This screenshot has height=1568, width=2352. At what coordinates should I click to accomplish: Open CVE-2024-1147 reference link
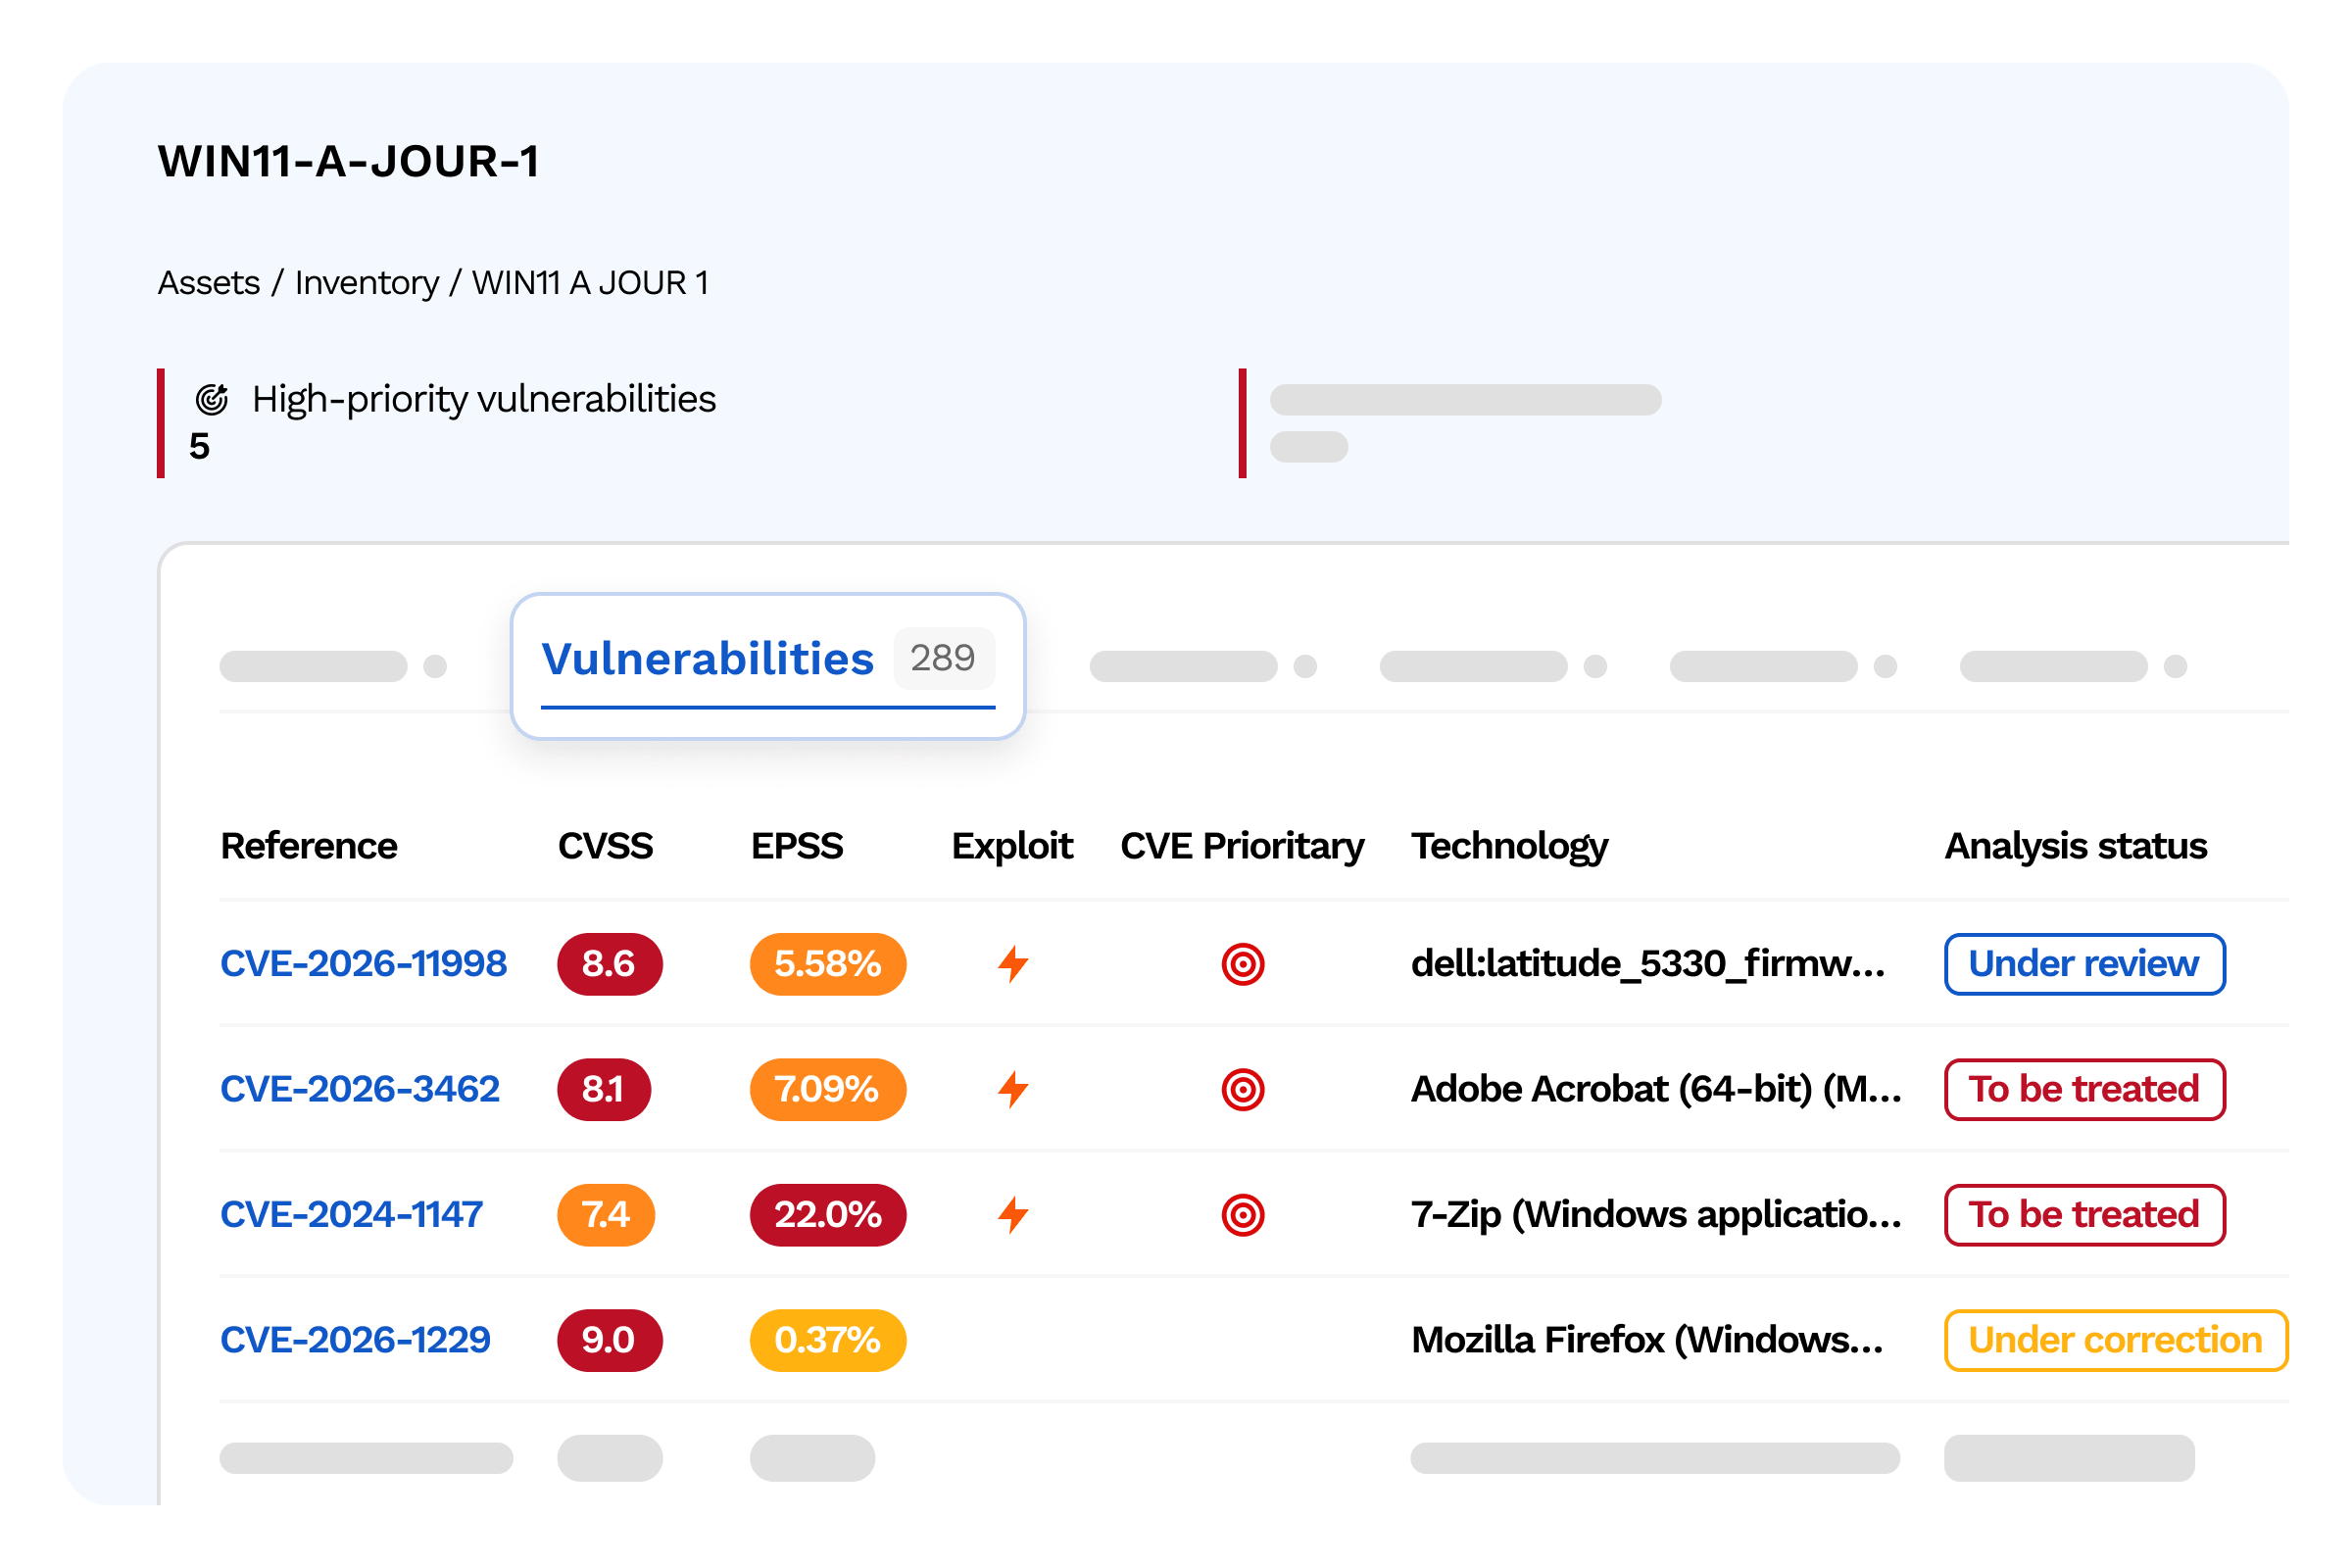tap(351, 1215)
